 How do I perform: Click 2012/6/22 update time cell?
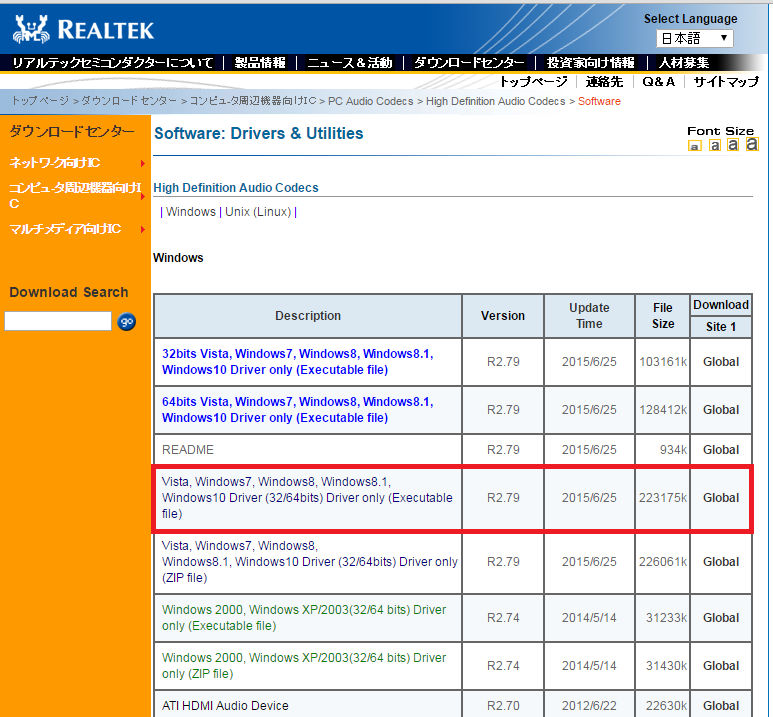589,706
